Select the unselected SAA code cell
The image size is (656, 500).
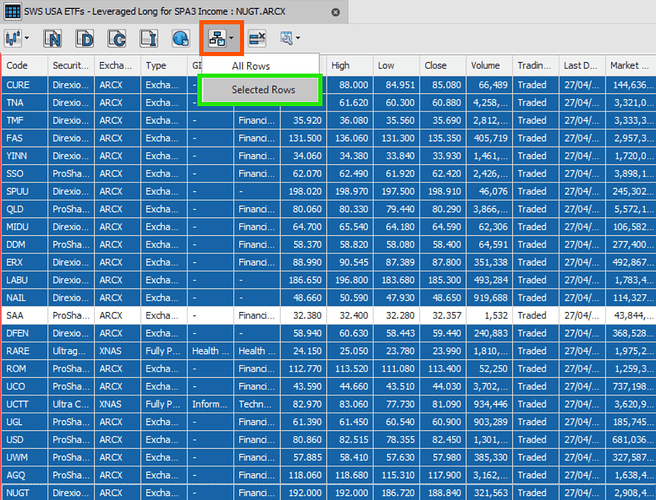[25, 315]
